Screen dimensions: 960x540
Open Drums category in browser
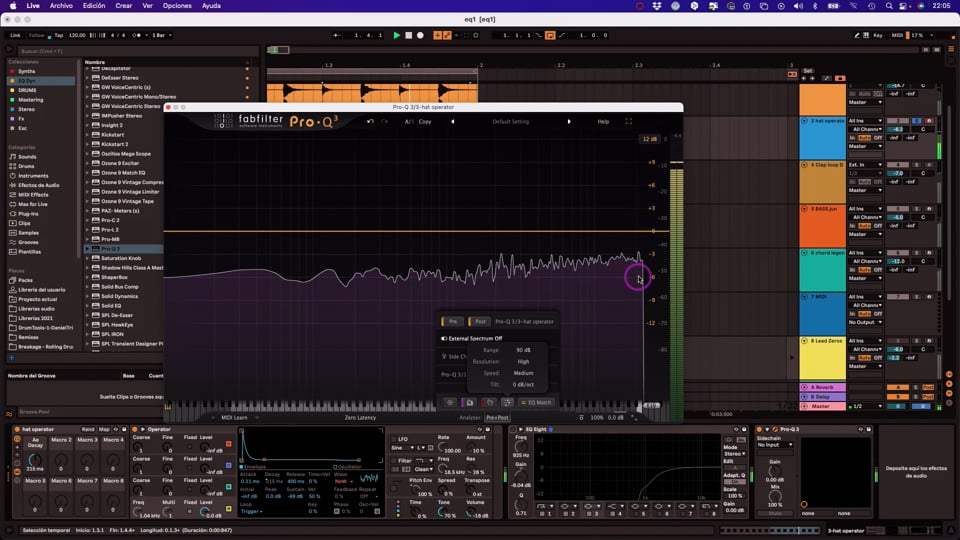(26, 166)
